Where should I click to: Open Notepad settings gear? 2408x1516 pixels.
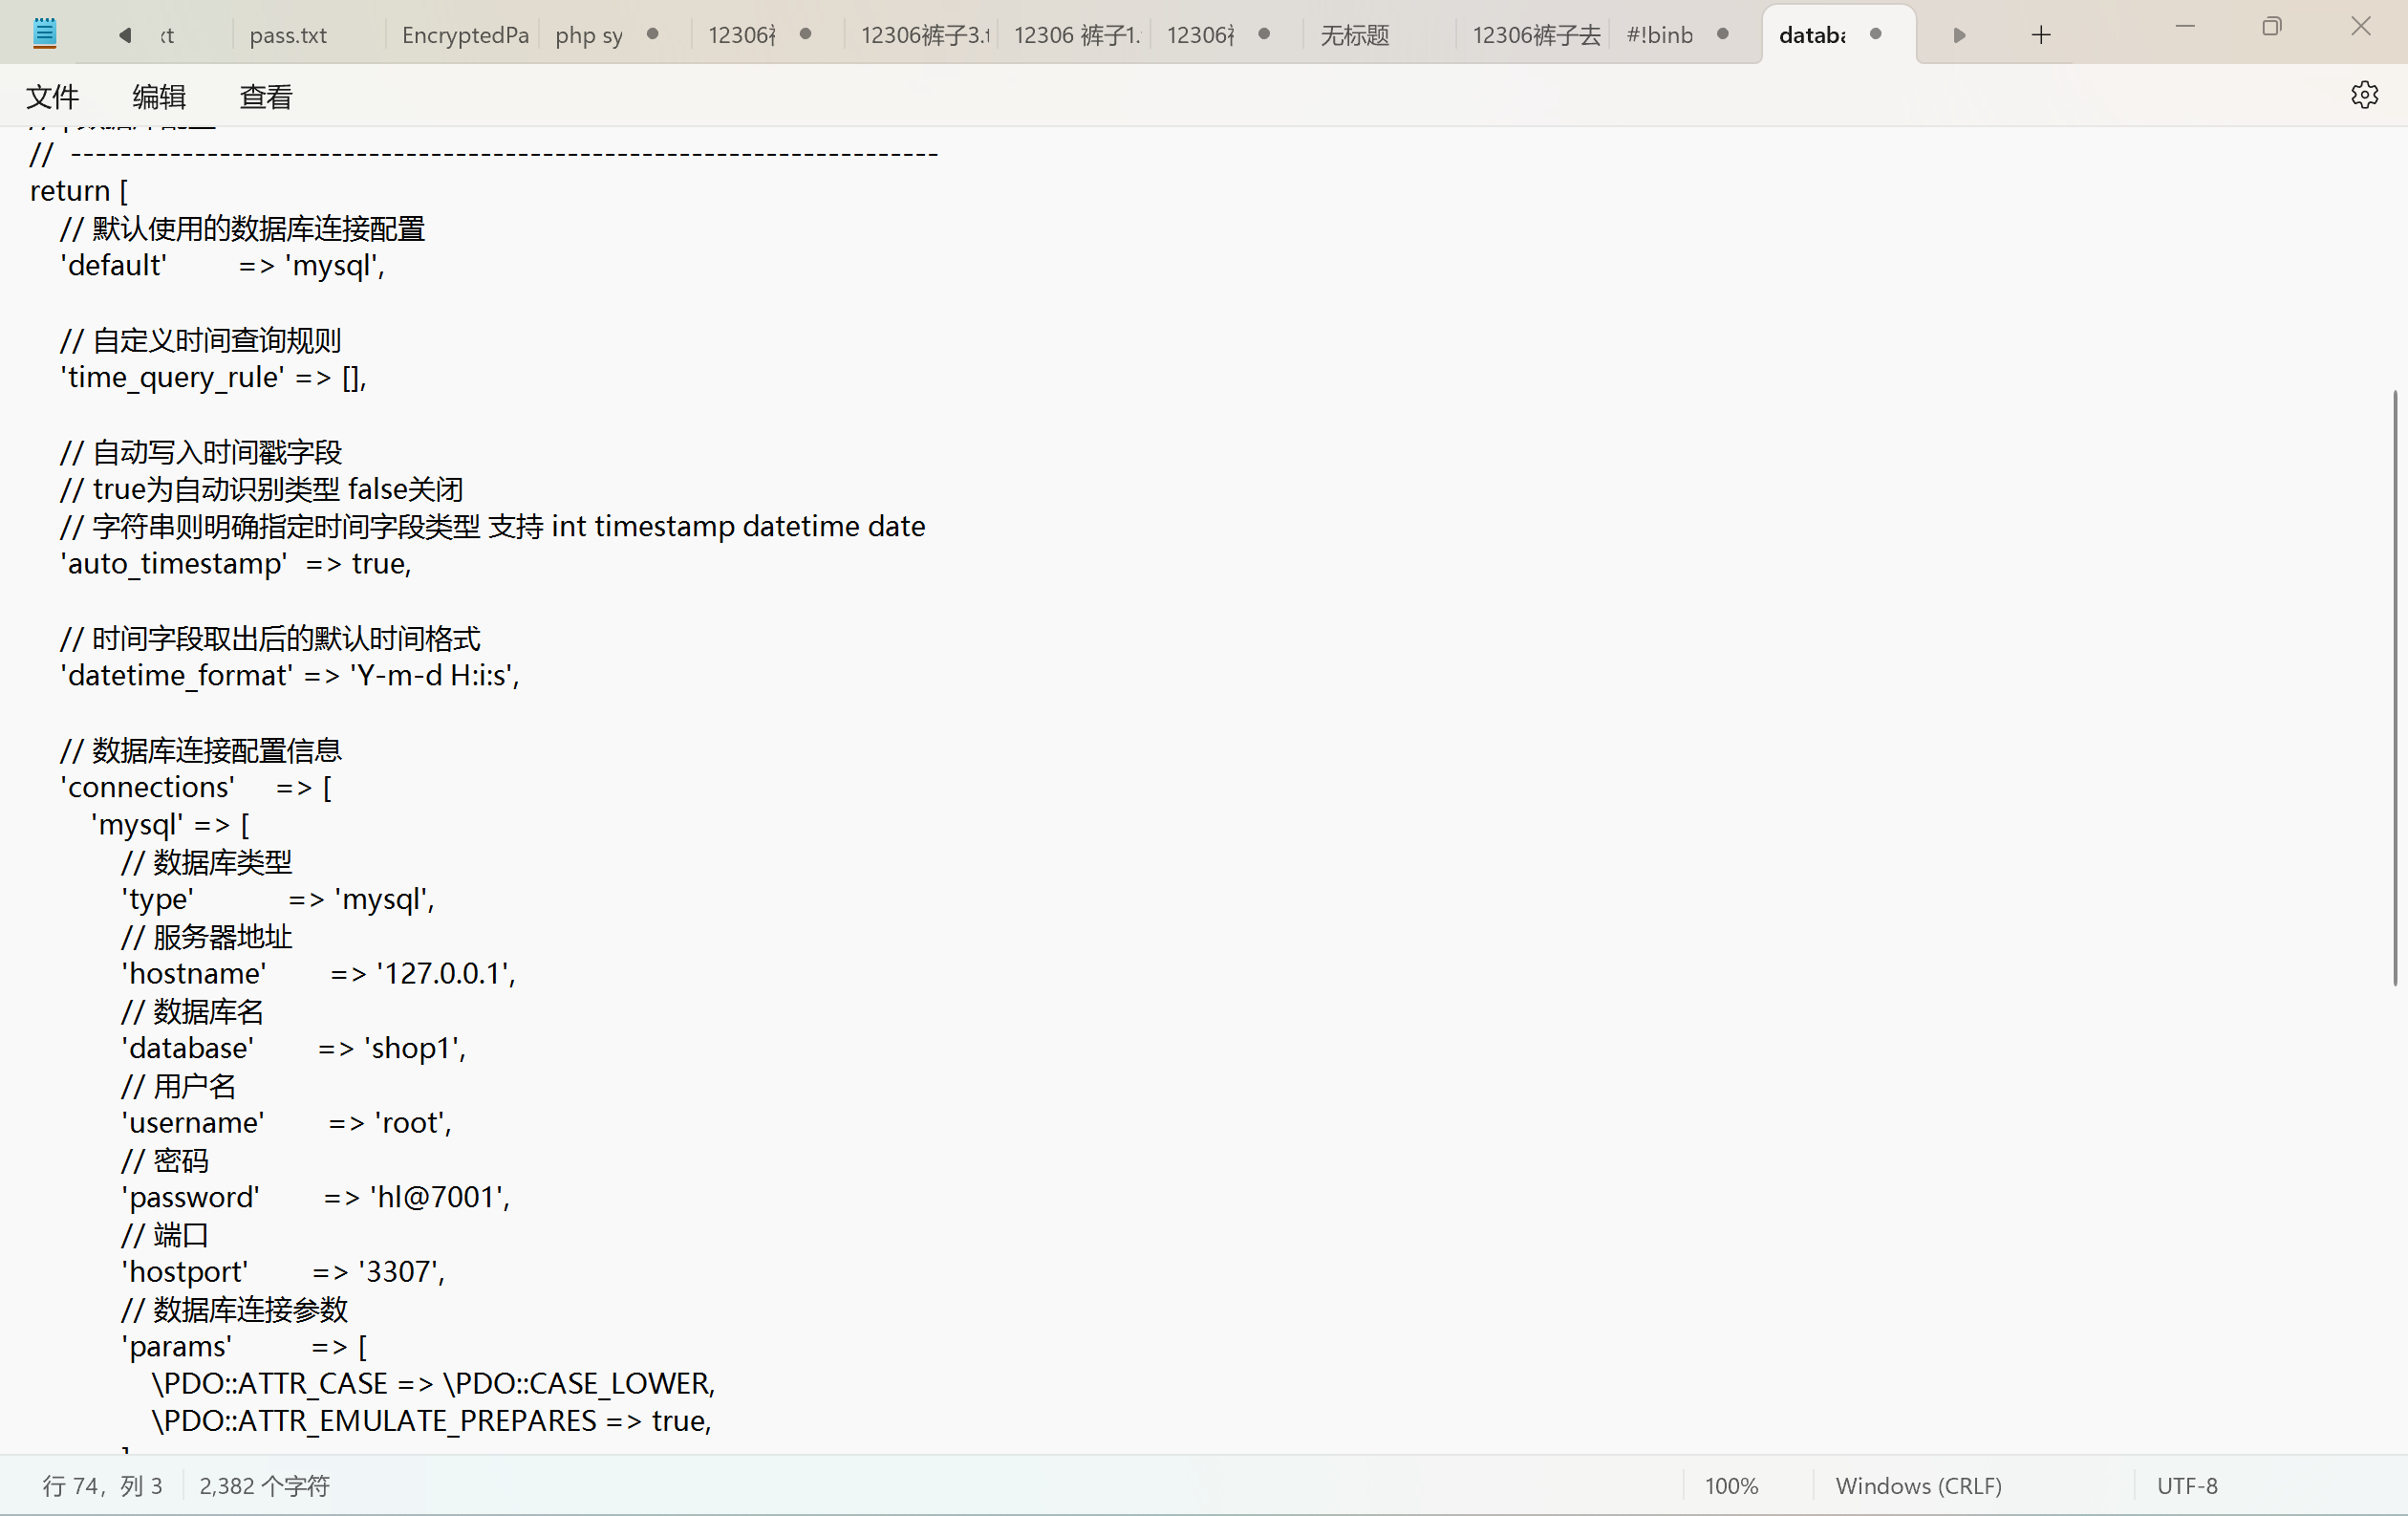coord(2364,95)
